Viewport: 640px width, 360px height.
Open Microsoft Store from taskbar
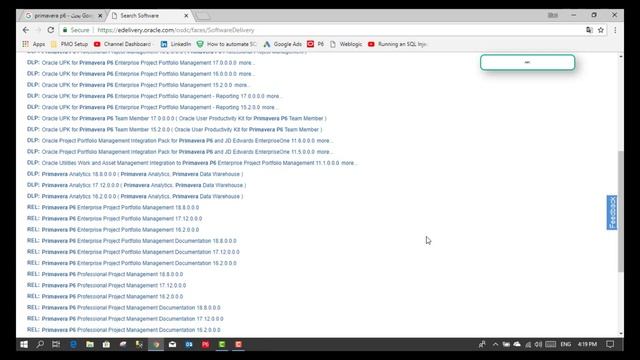106,344
